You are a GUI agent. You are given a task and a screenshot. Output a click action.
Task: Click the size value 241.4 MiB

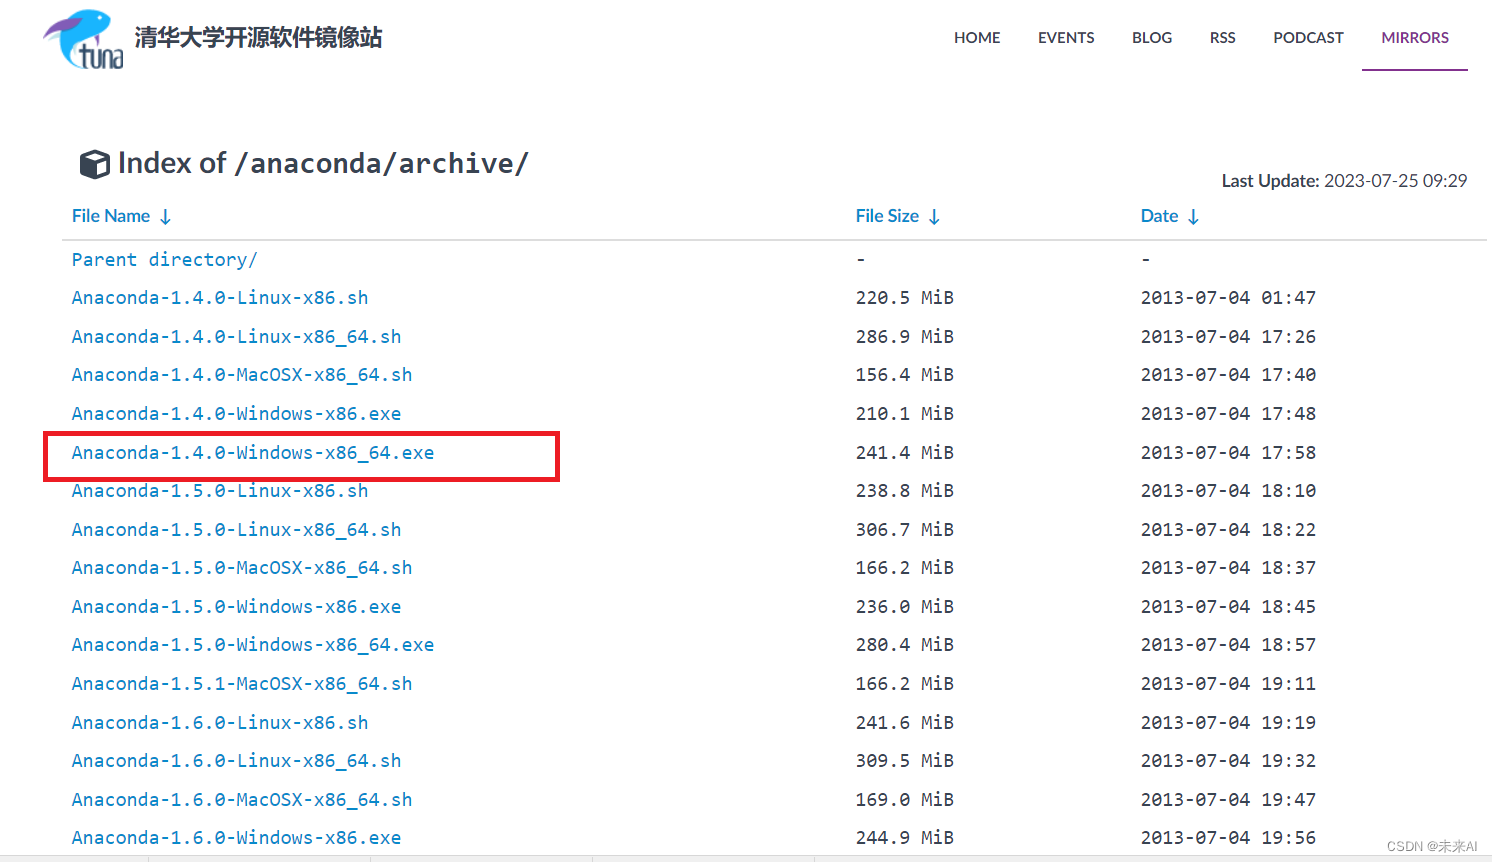point(904,453)
